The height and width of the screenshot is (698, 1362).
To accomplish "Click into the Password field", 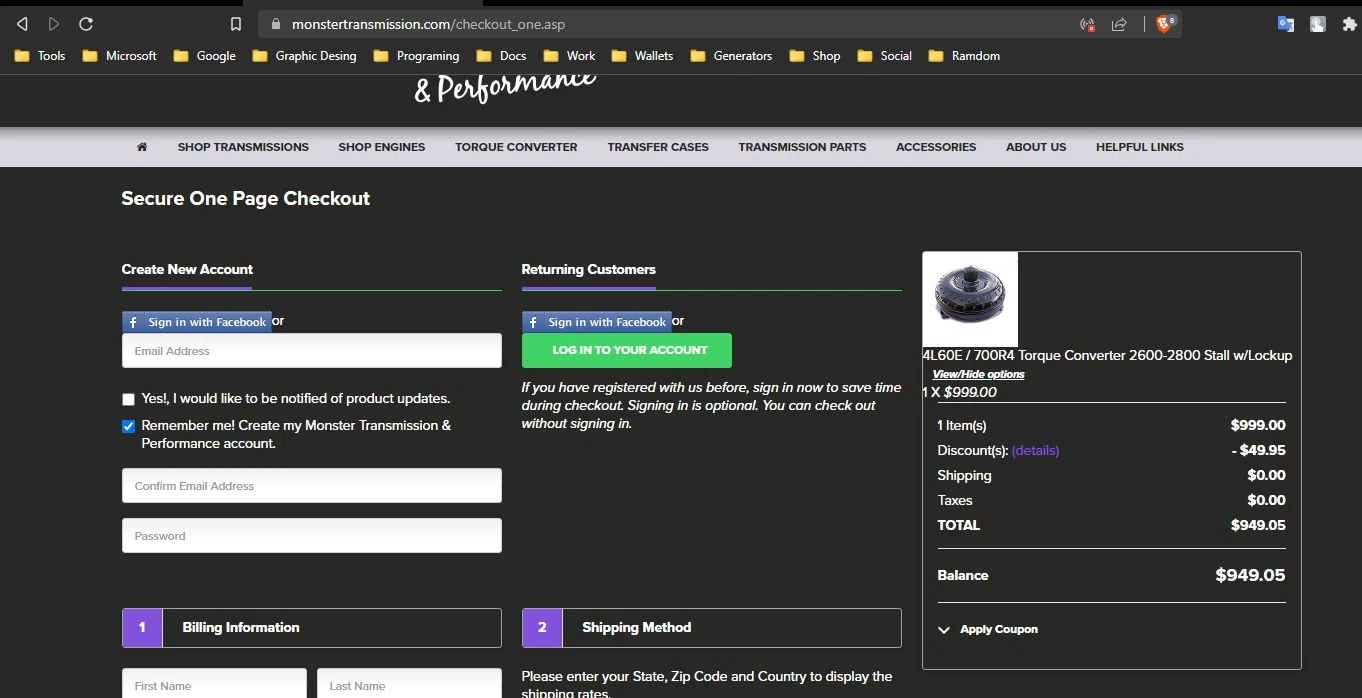I will click(312, 536).
